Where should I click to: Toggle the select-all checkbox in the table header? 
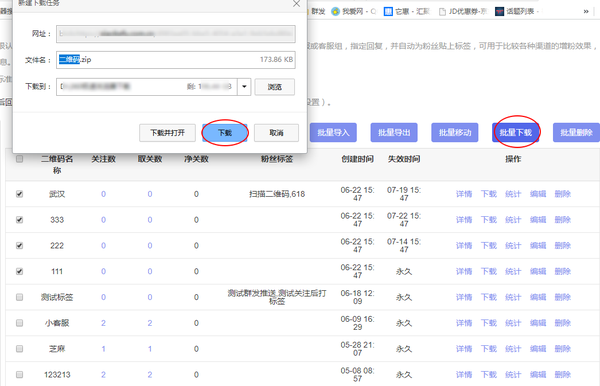(20, 159)
